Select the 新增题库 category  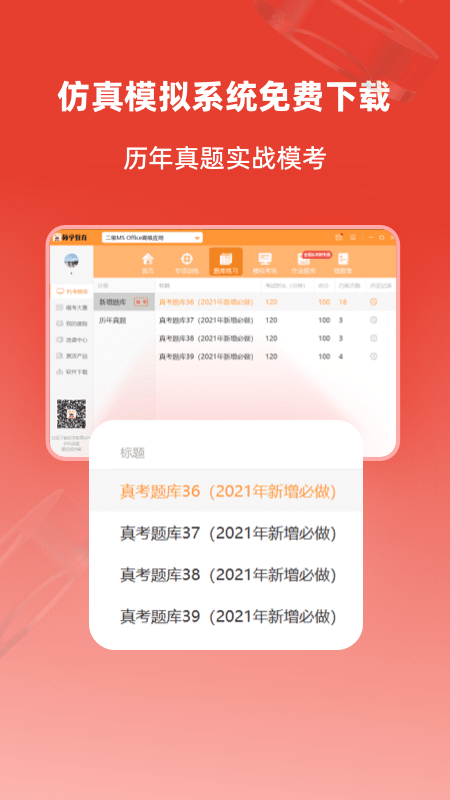tap(124, 302)
